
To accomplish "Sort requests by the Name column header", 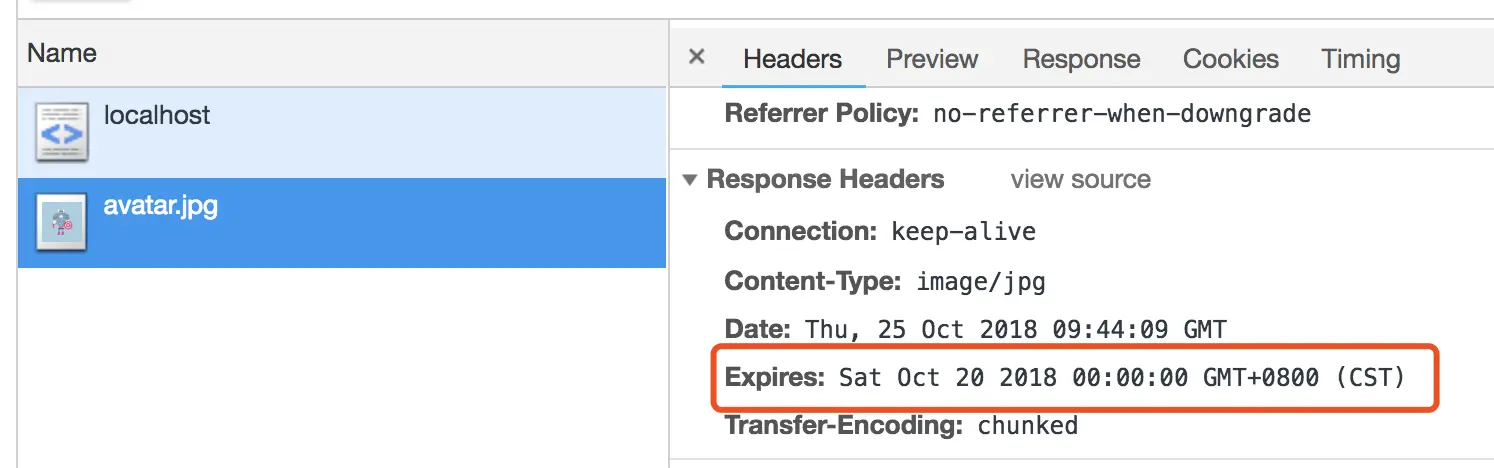I will [x=62, y=53].
